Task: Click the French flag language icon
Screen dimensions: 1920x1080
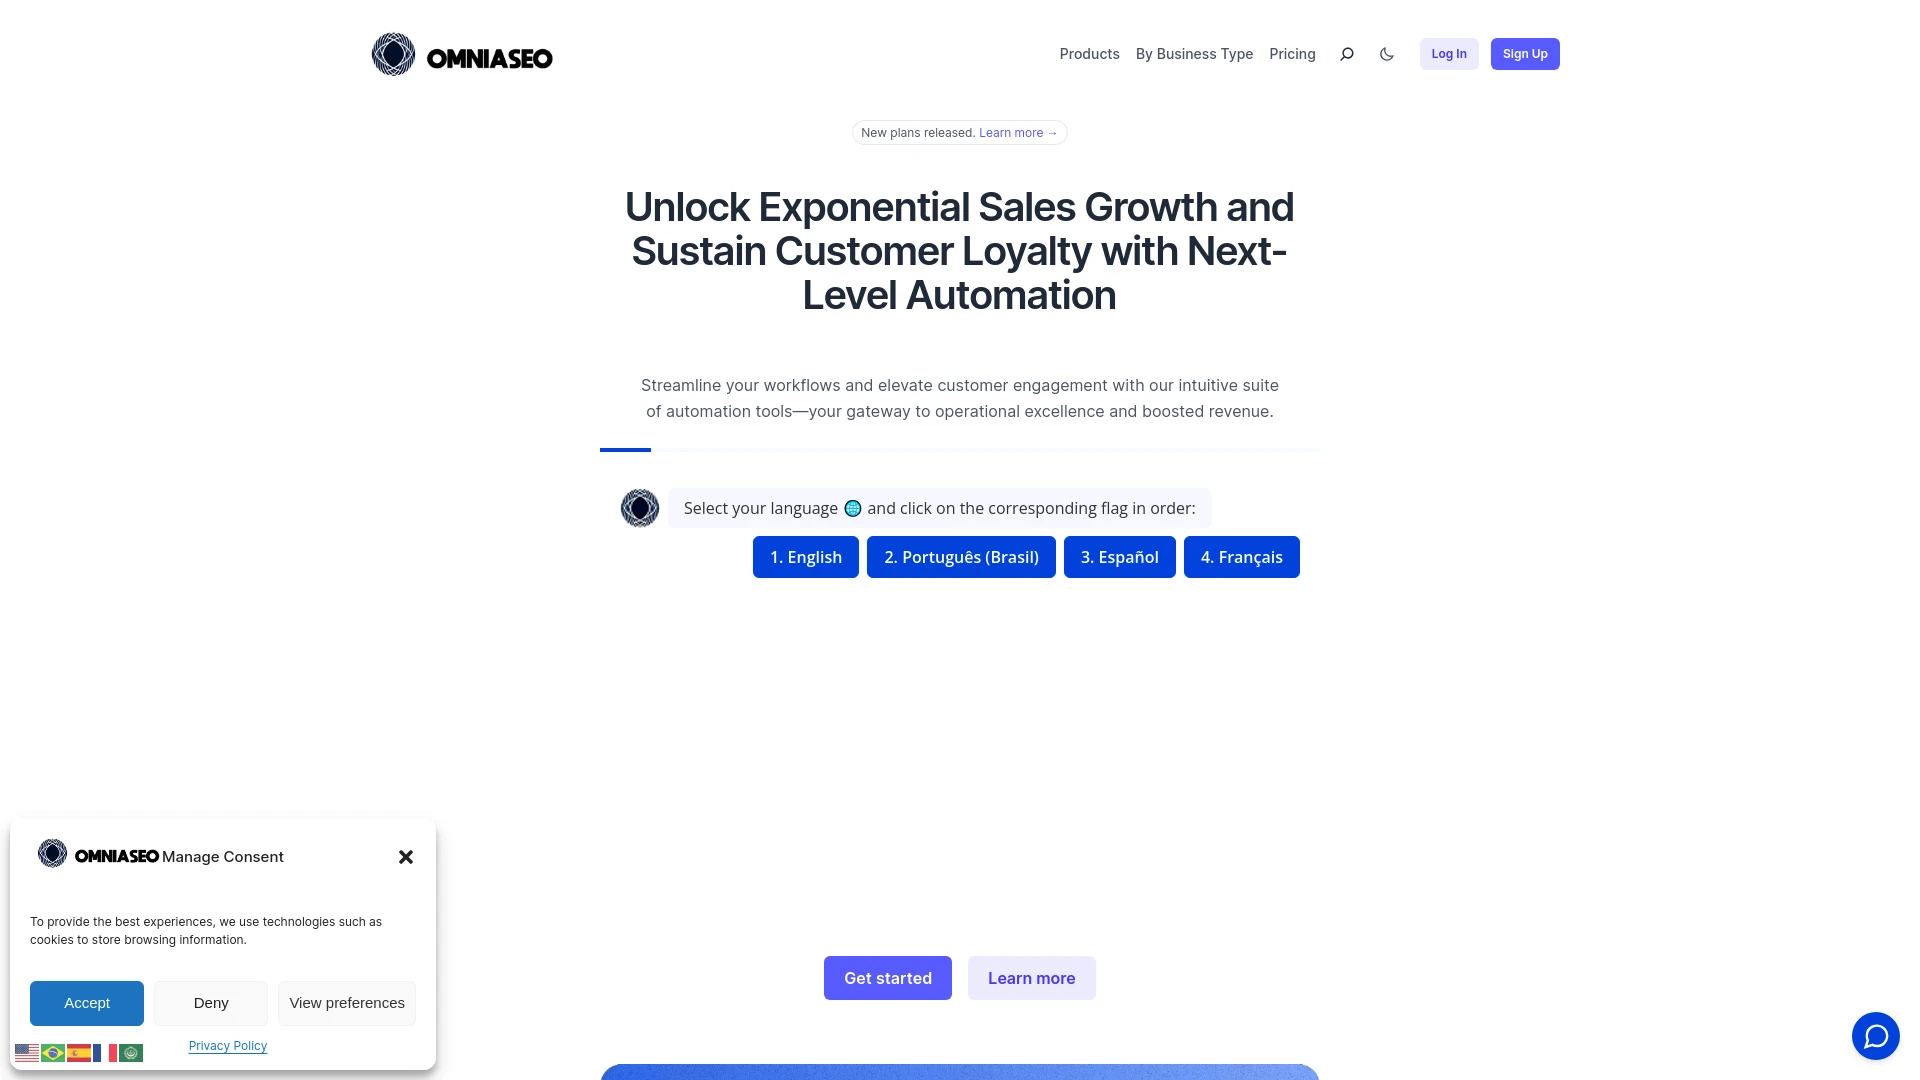Action: (105, 1051)
